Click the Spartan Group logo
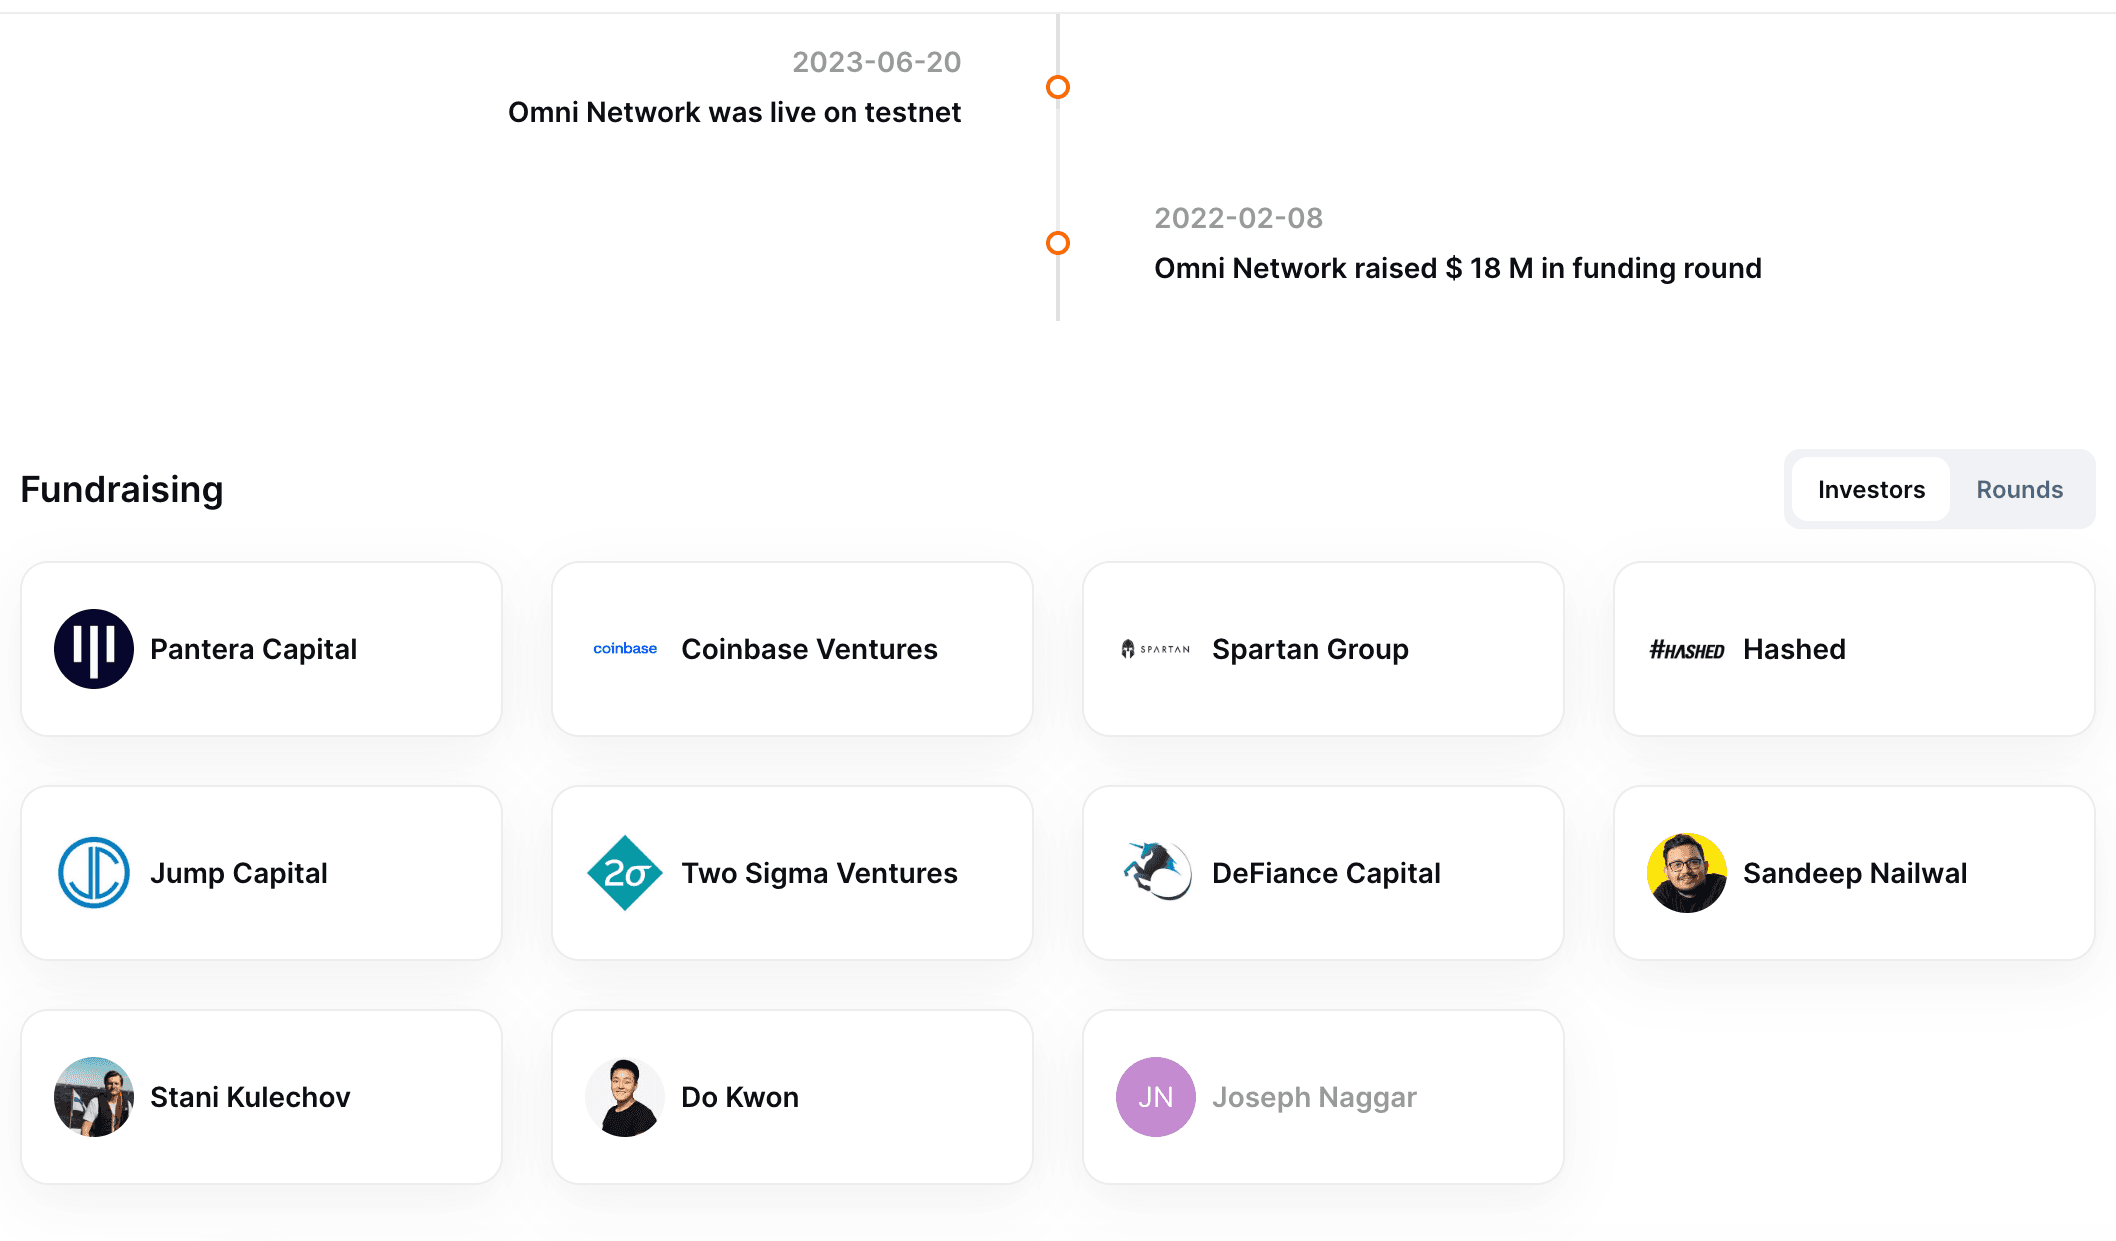Viewport: 2116px width, 1241px height. [1156, 649]
